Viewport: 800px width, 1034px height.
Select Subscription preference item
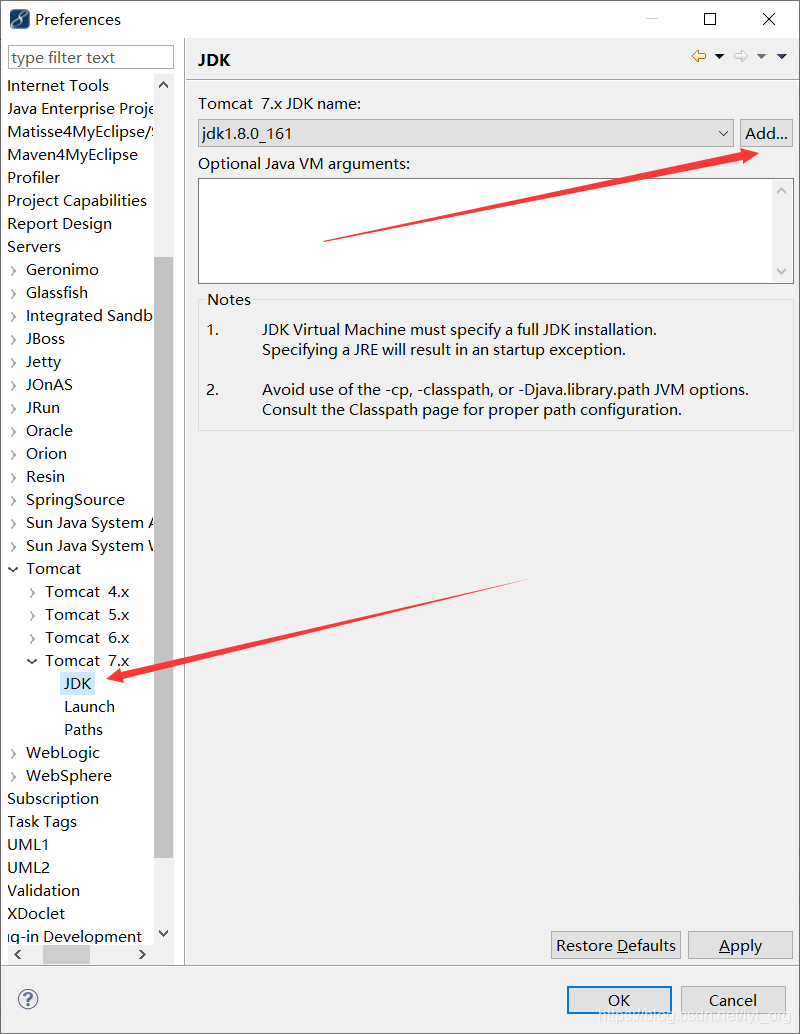point(53,799)
